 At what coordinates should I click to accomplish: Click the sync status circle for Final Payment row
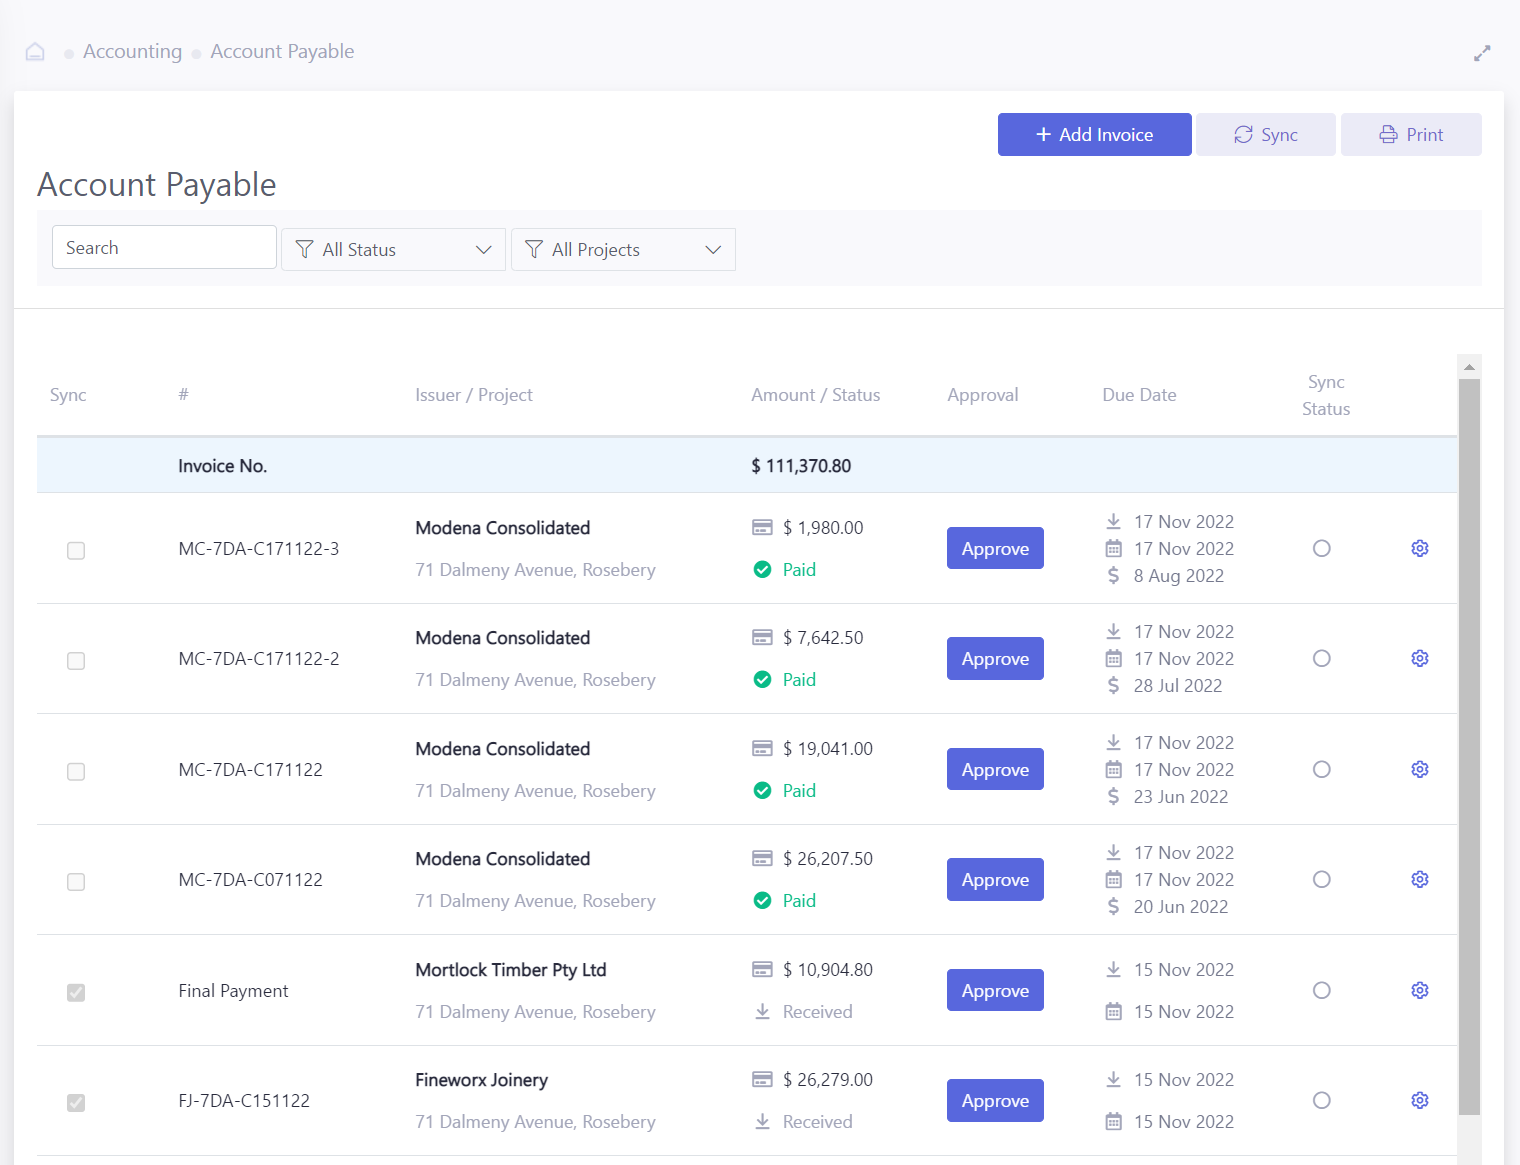coord(1322,990)
